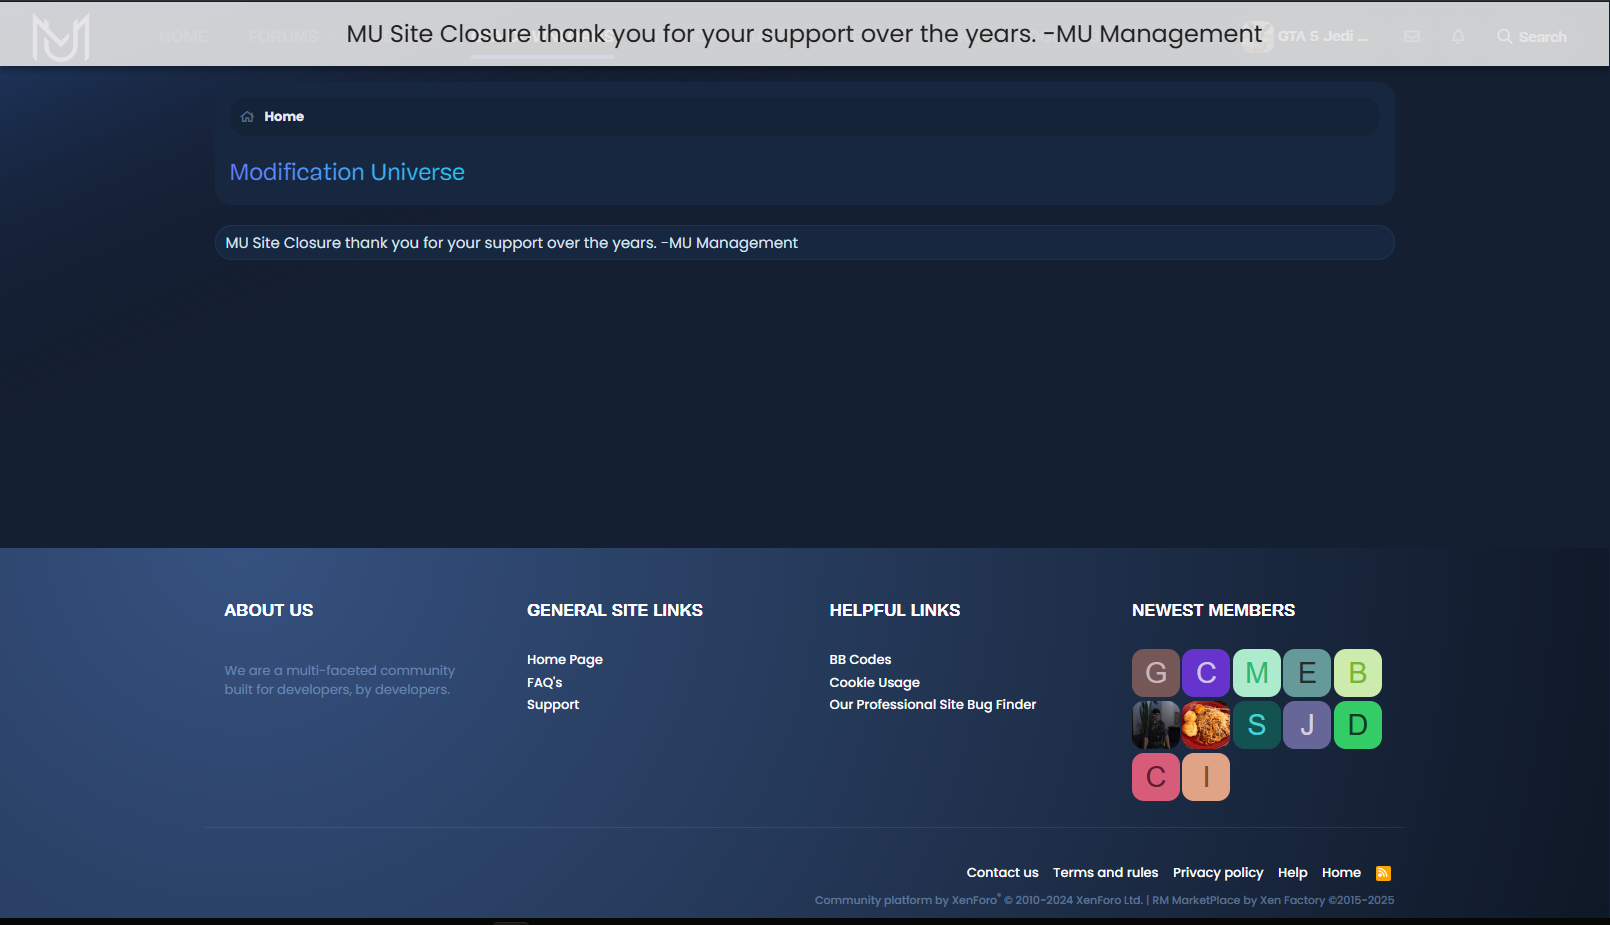The height and width of the screenshot is (925, 1610).
Task: View member with food photo avatar
Action: click(1206, 725)
